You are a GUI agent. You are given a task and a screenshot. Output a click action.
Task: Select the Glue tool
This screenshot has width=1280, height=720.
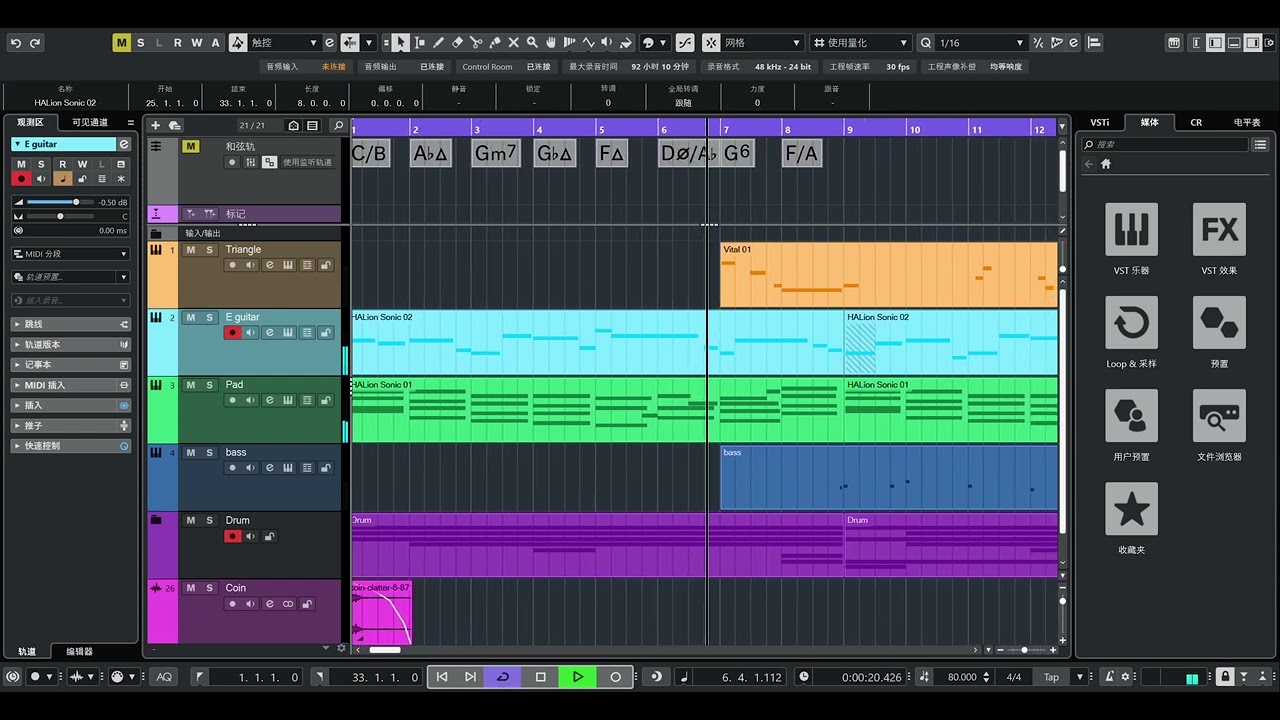click(495, 43)
